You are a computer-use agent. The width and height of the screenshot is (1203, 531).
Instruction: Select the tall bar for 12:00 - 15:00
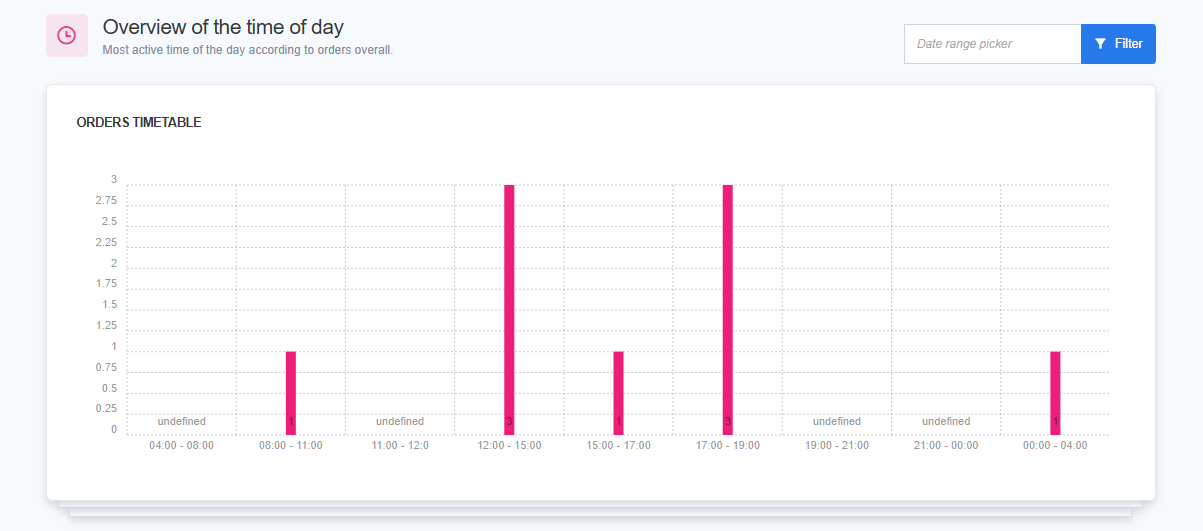coord(509,309)
